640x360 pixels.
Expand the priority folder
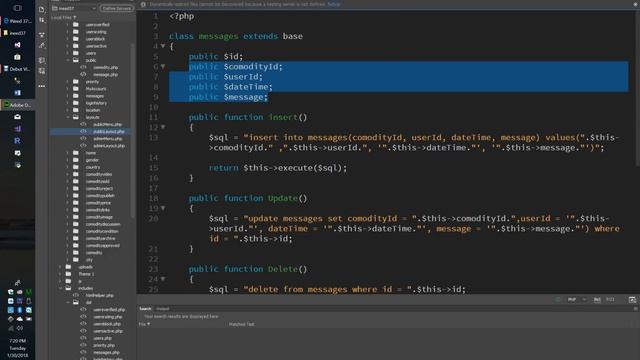[x=67, y=82]
